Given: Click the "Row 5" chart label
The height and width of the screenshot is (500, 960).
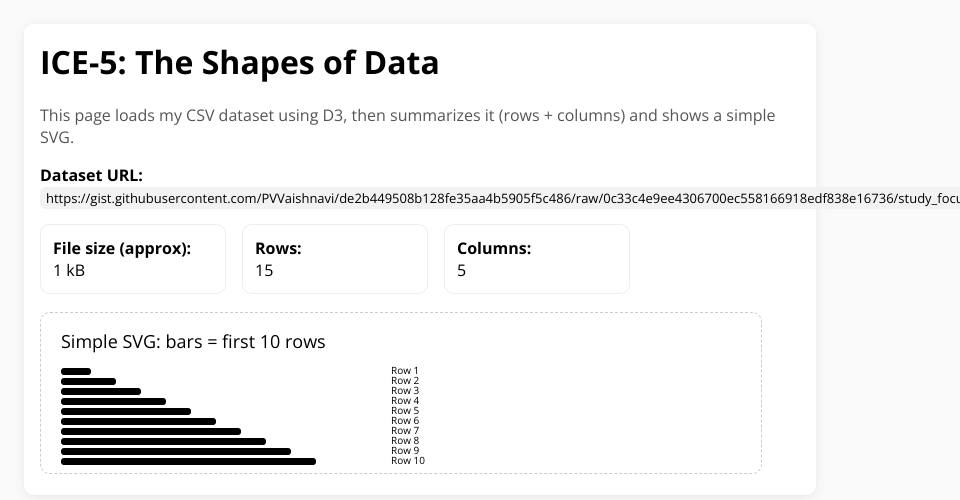Looking at the screenshot, I should coord(405,411).
